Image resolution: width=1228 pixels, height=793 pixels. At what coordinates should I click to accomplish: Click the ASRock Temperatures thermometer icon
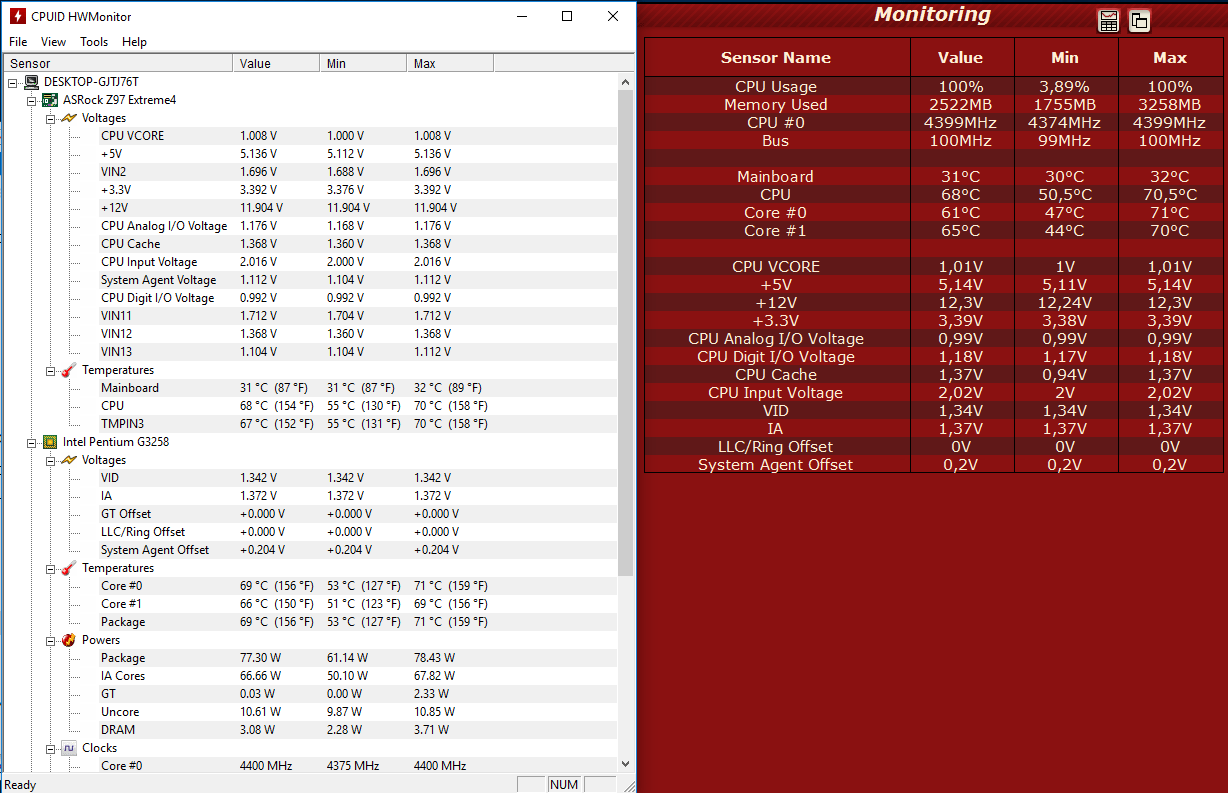point(68,370)
